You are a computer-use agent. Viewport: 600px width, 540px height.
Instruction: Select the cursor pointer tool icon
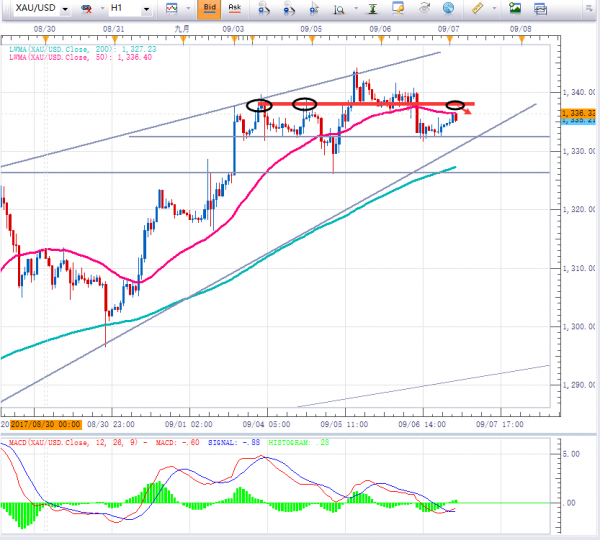pos(314,8)
